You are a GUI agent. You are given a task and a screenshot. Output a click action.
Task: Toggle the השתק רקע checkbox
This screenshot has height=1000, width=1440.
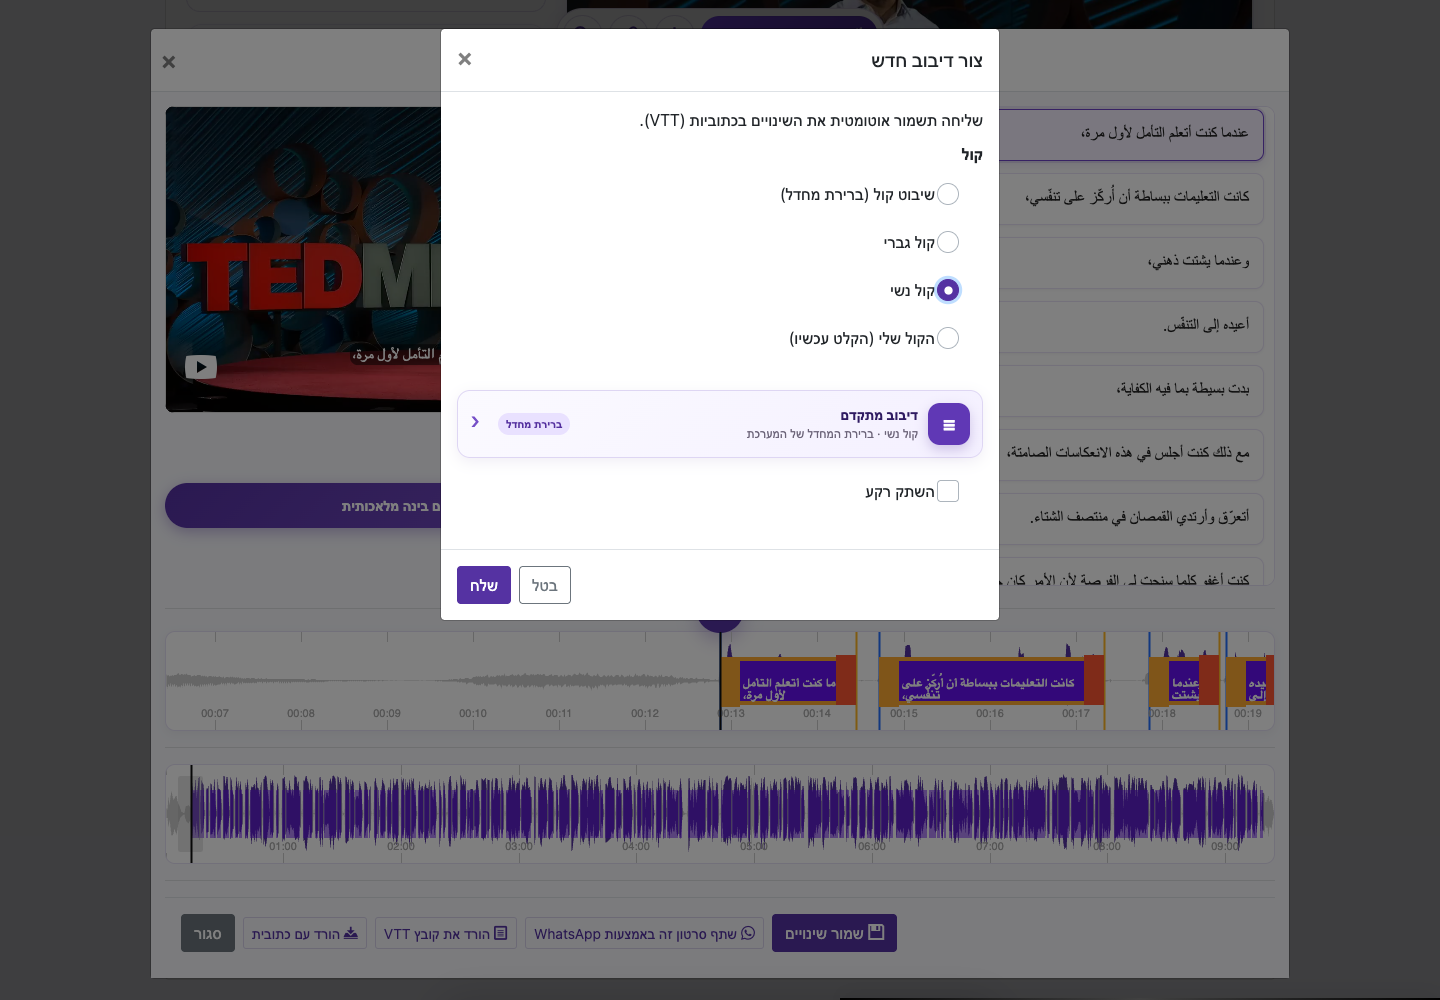[948, 491]
